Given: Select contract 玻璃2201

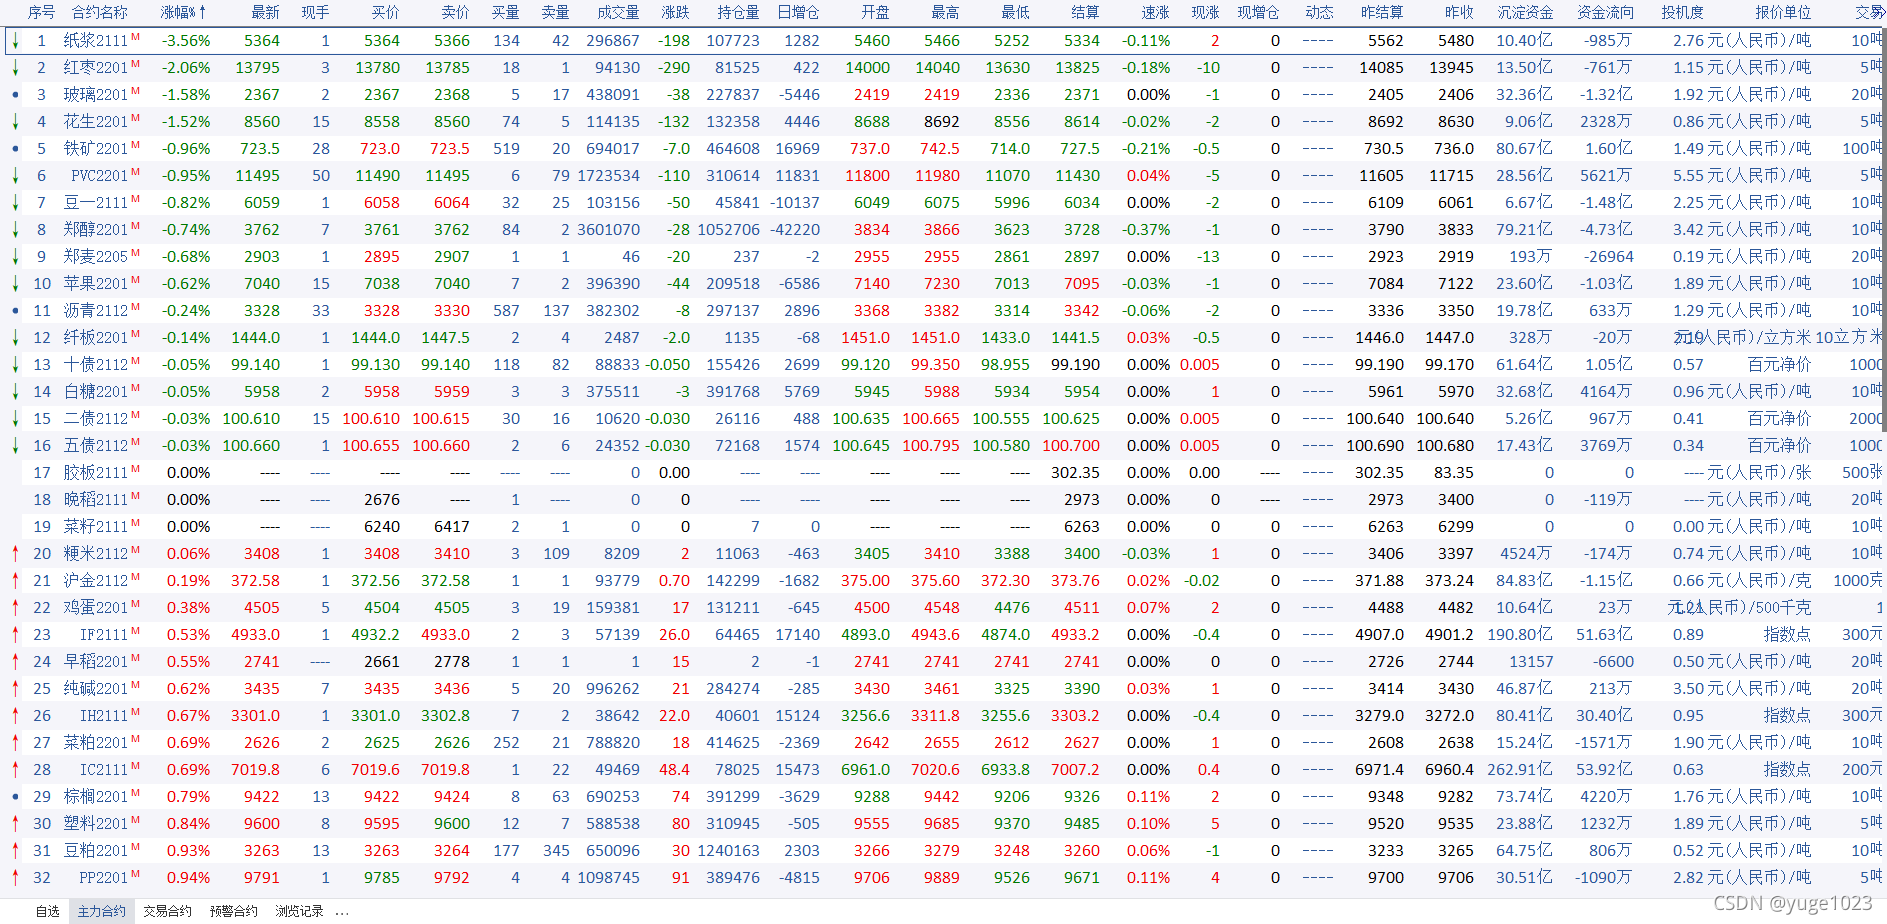Looking at the screenshot, I should [x=95, y=95].
